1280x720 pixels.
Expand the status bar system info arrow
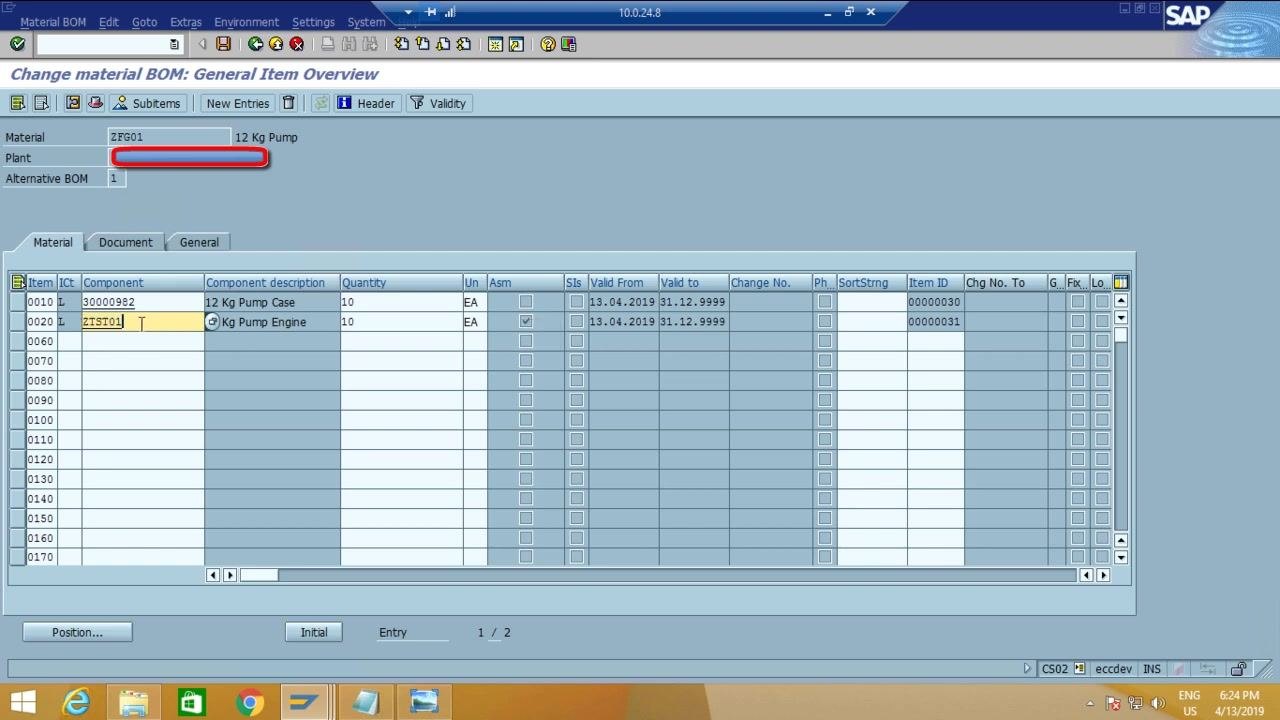[1027, 669]
